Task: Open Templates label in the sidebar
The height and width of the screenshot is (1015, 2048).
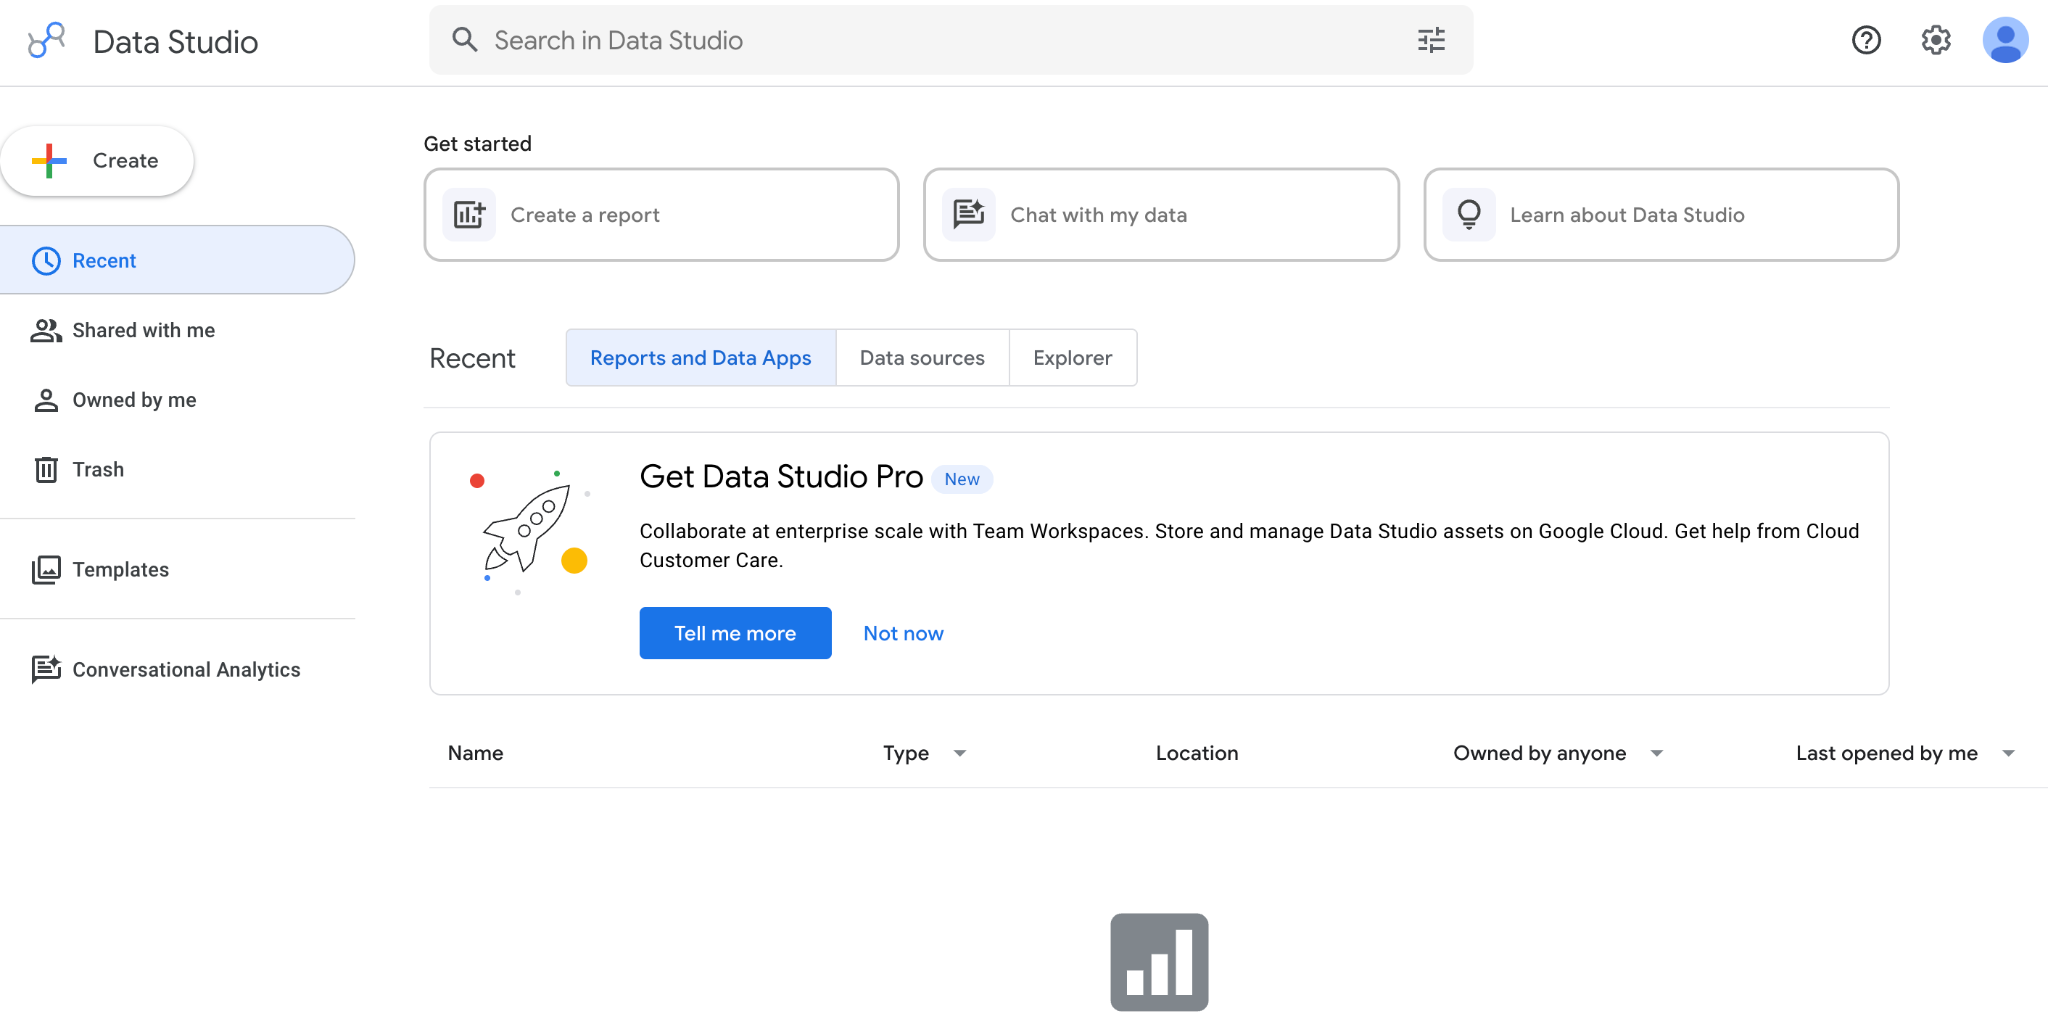Action: point(121,570)
